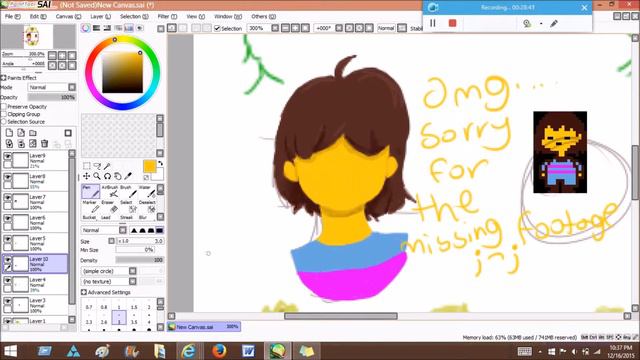The width and height of the screenshot is (640, 360).
Task: Open the Selection menu
Action: point(134,16)
